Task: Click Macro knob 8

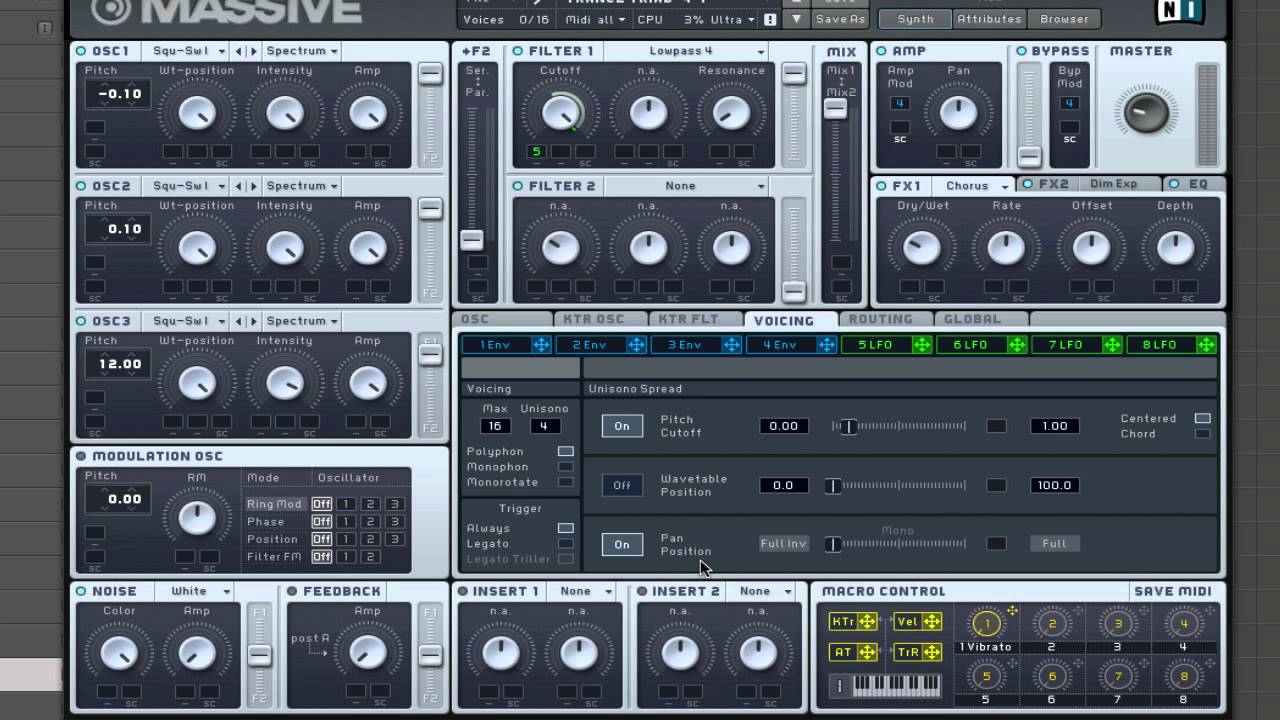Action: pos(1184,677)
